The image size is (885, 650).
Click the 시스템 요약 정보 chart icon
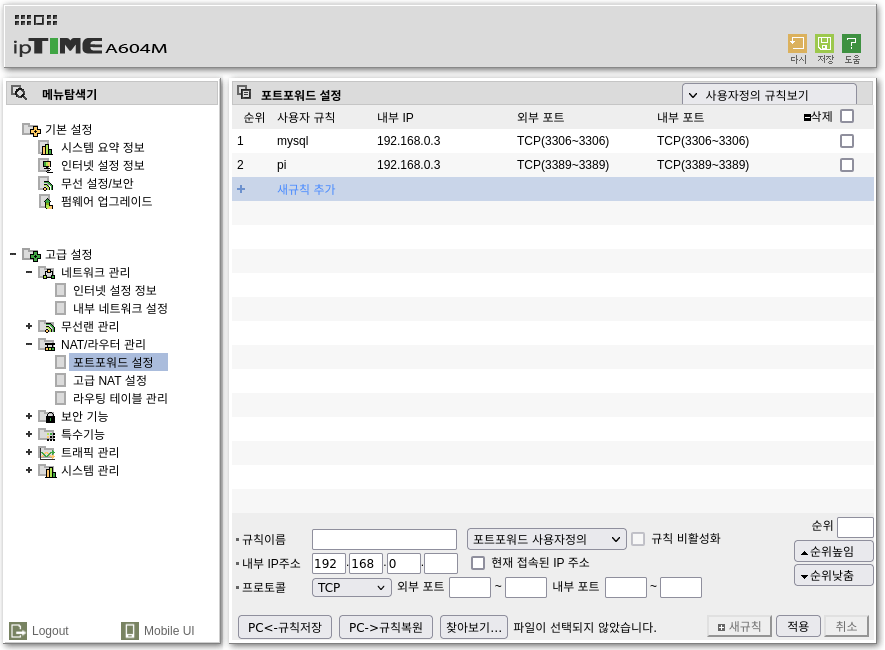(x=46, y=148)
